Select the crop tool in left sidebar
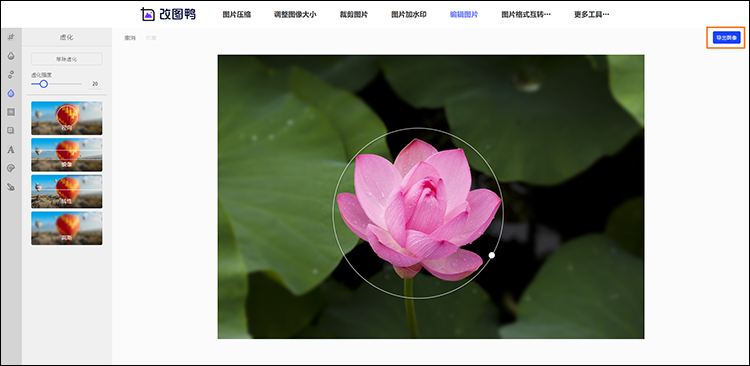Viewport: 750px width, 366px height. [x=11, y=37]
